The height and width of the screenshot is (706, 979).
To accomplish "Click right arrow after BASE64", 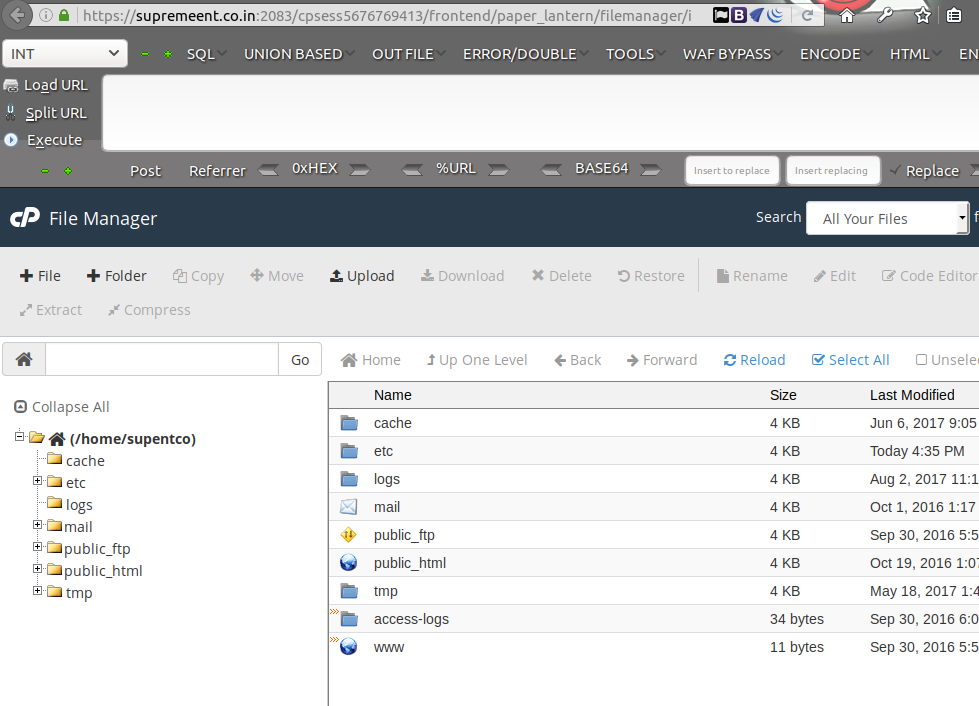I will point(651,169).
